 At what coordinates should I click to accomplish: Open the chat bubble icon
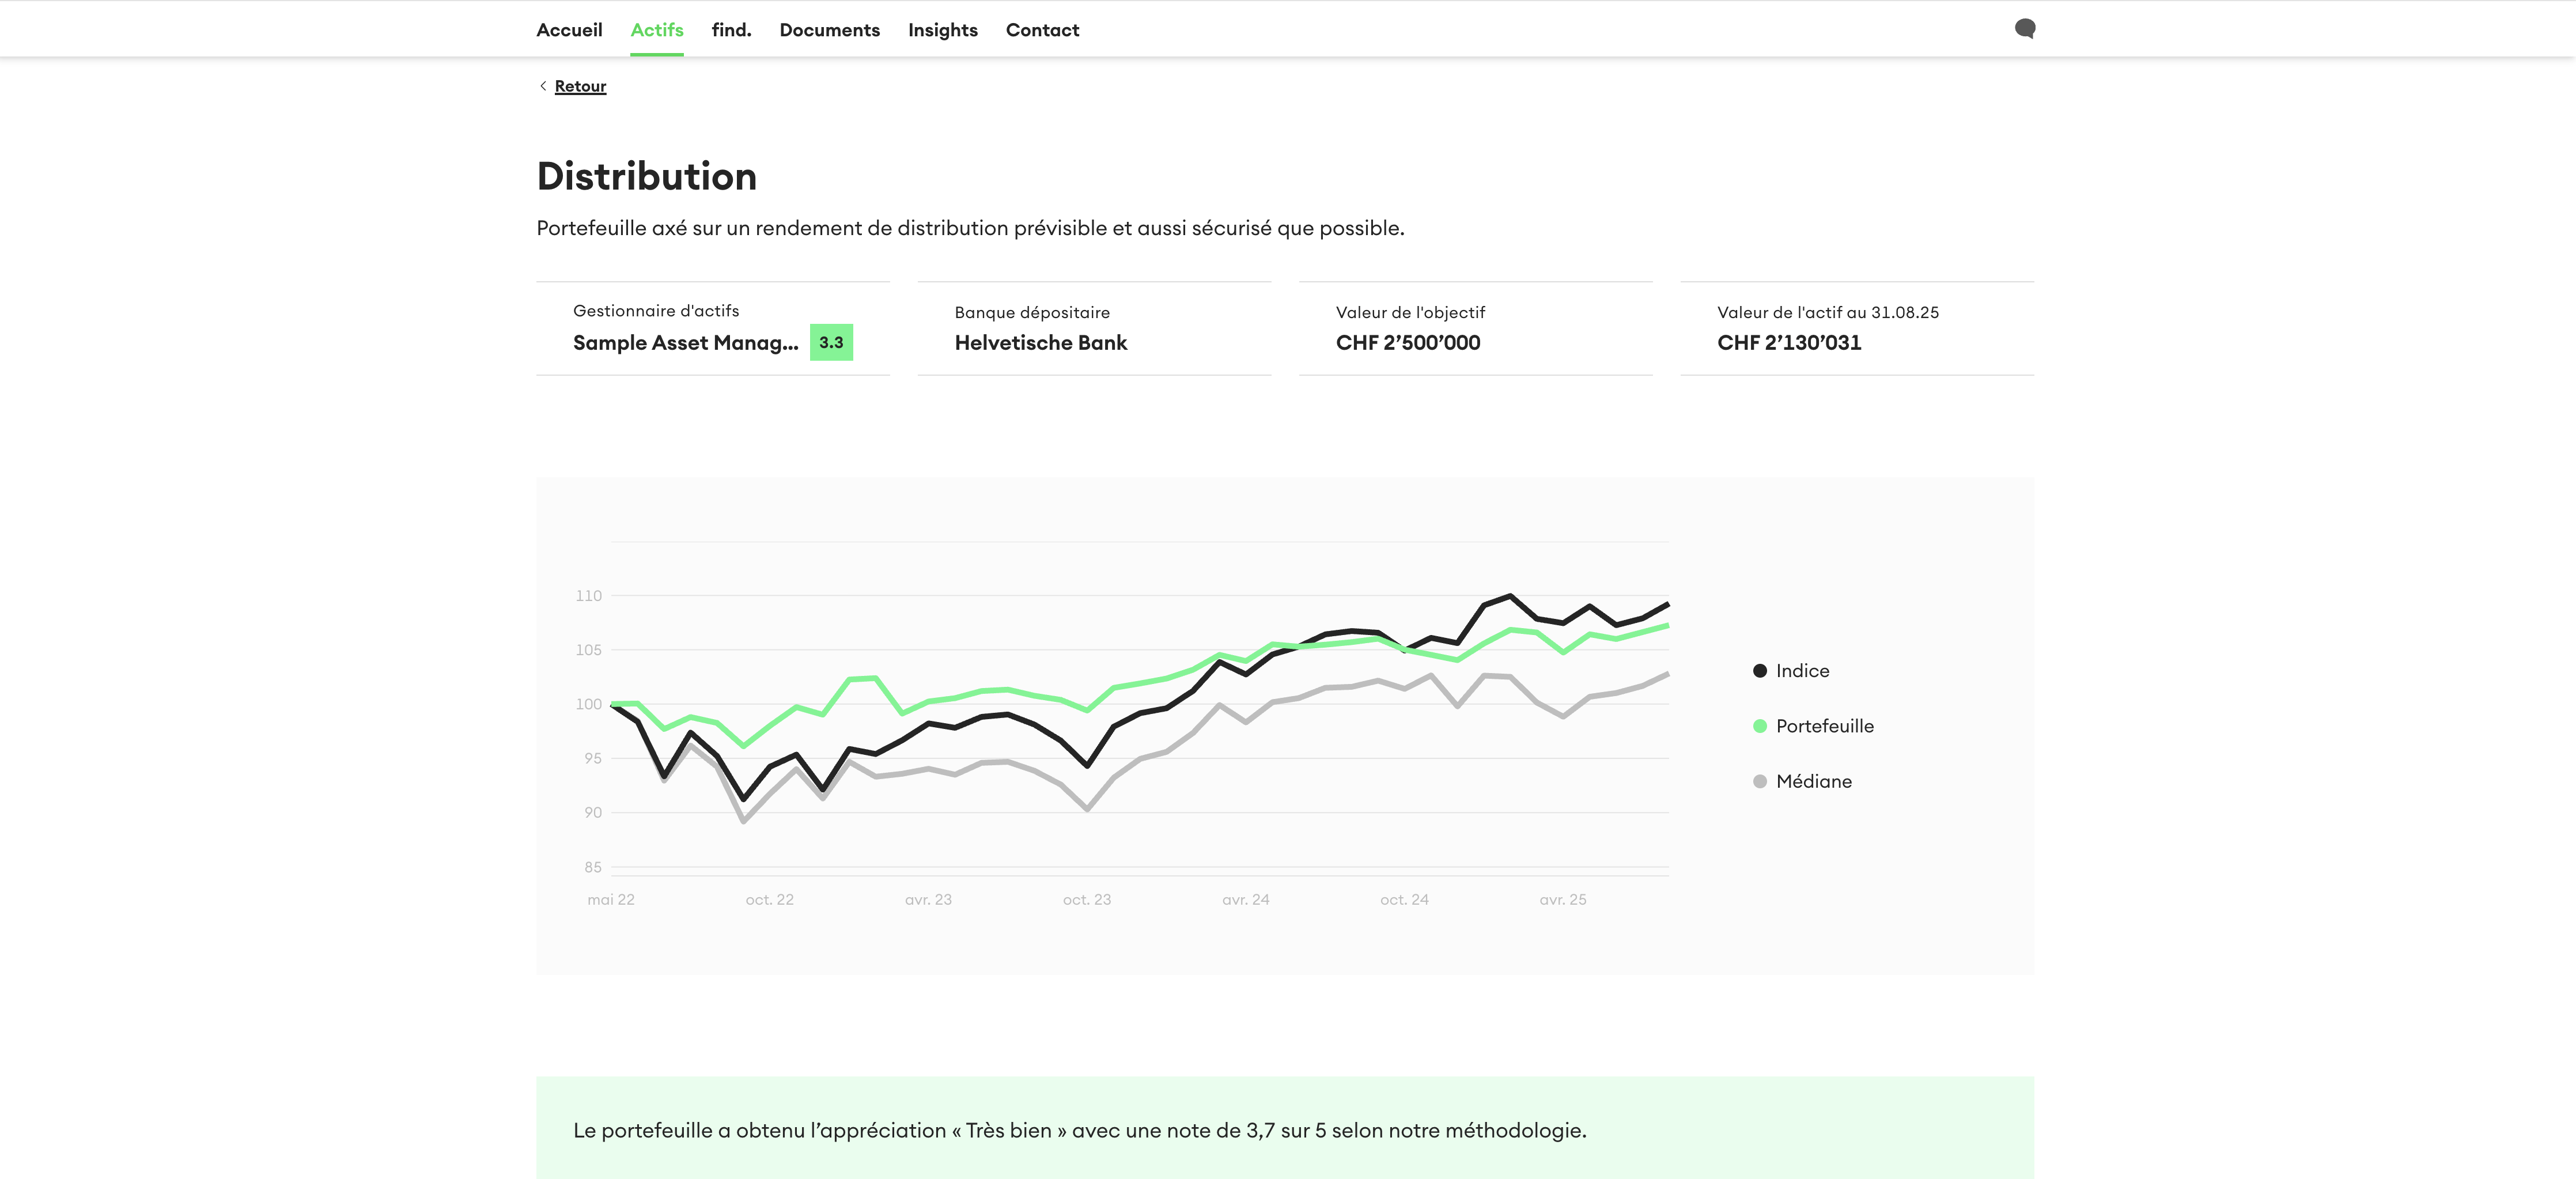click(2025, 28)
